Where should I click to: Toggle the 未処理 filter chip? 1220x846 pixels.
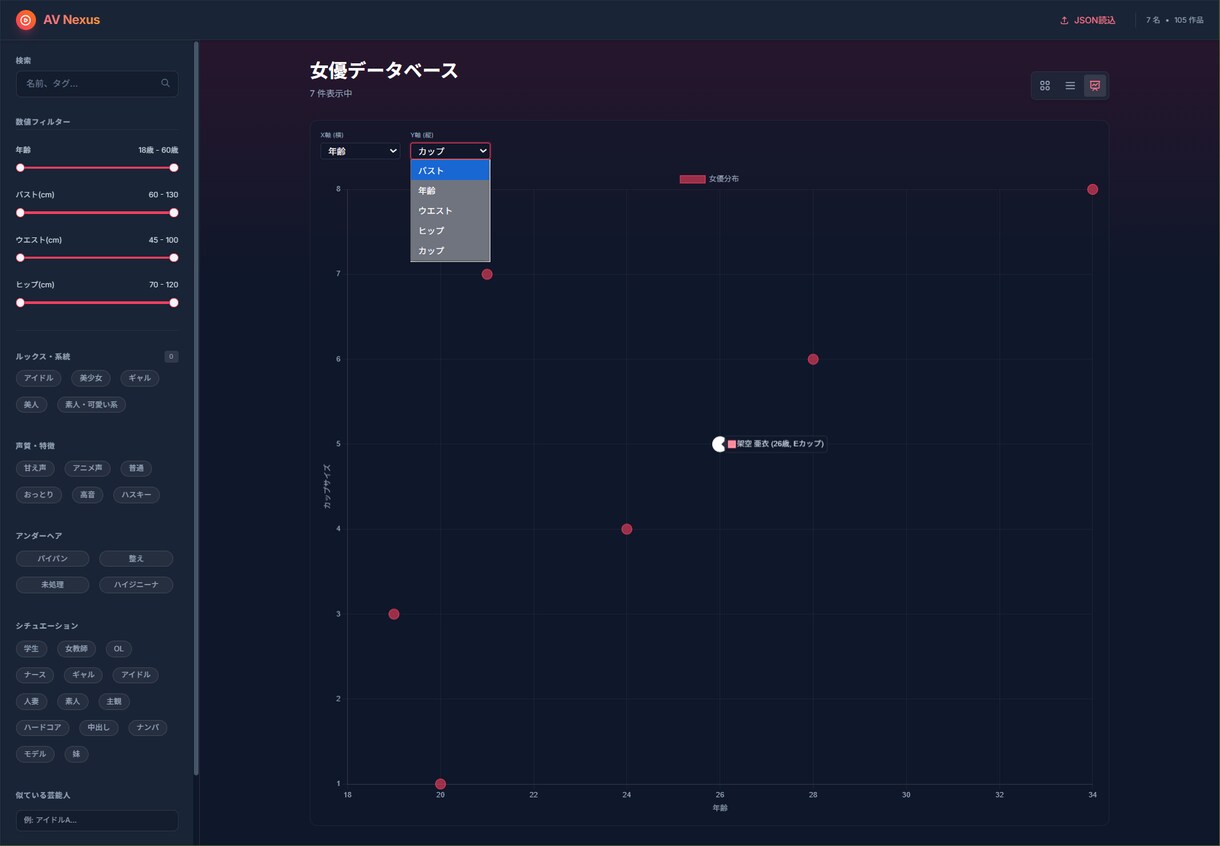click(53, 584)
